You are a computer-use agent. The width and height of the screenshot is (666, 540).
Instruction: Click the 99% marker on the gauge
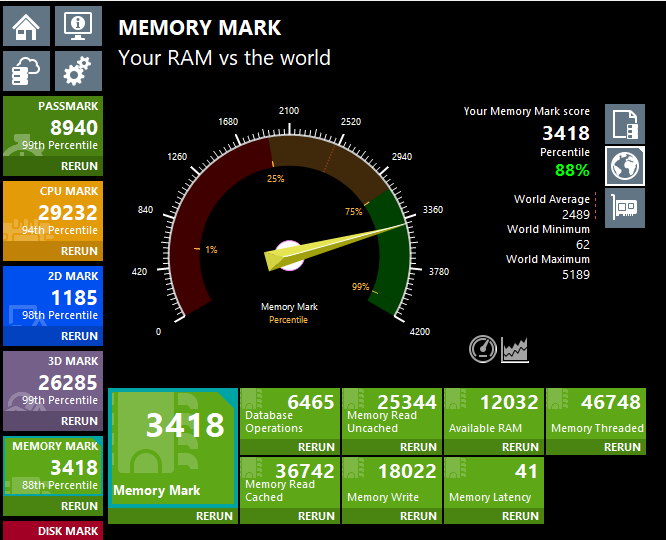pyautogui.click(x=360, y=286)
